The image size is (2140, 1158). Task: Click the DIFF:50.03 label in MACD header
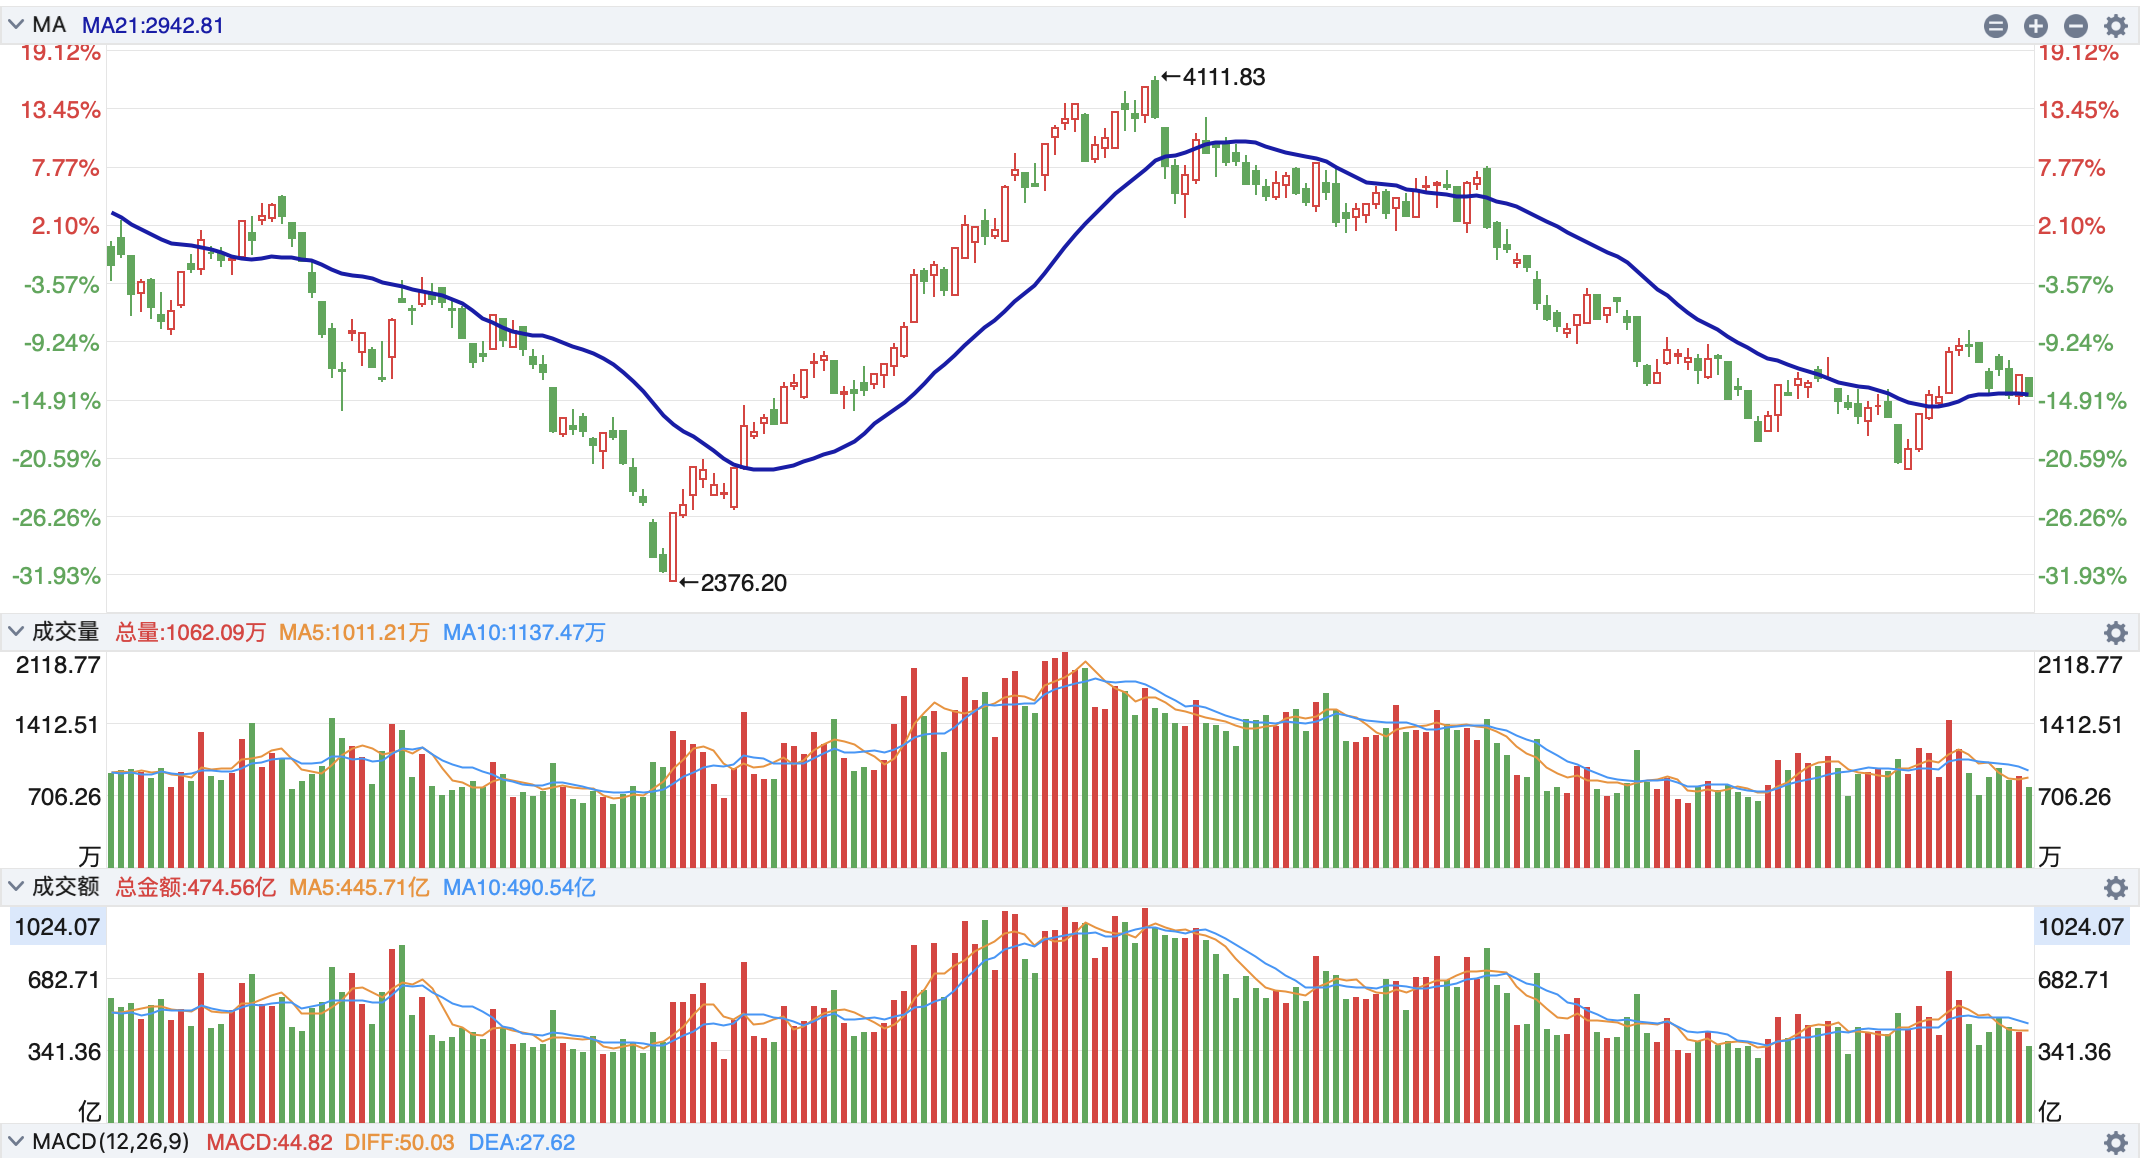399,1142
